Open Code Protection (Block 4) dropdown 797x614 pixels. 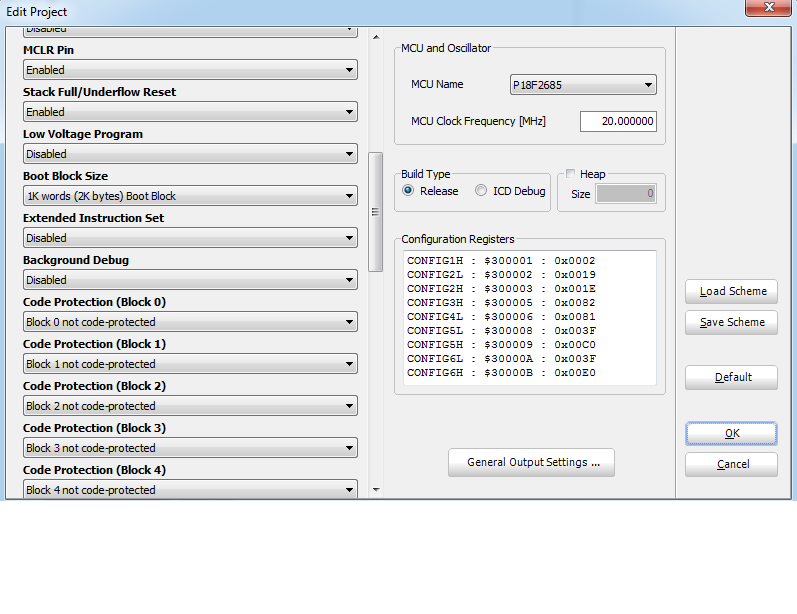pyautogui.click(x=190, y=489)
